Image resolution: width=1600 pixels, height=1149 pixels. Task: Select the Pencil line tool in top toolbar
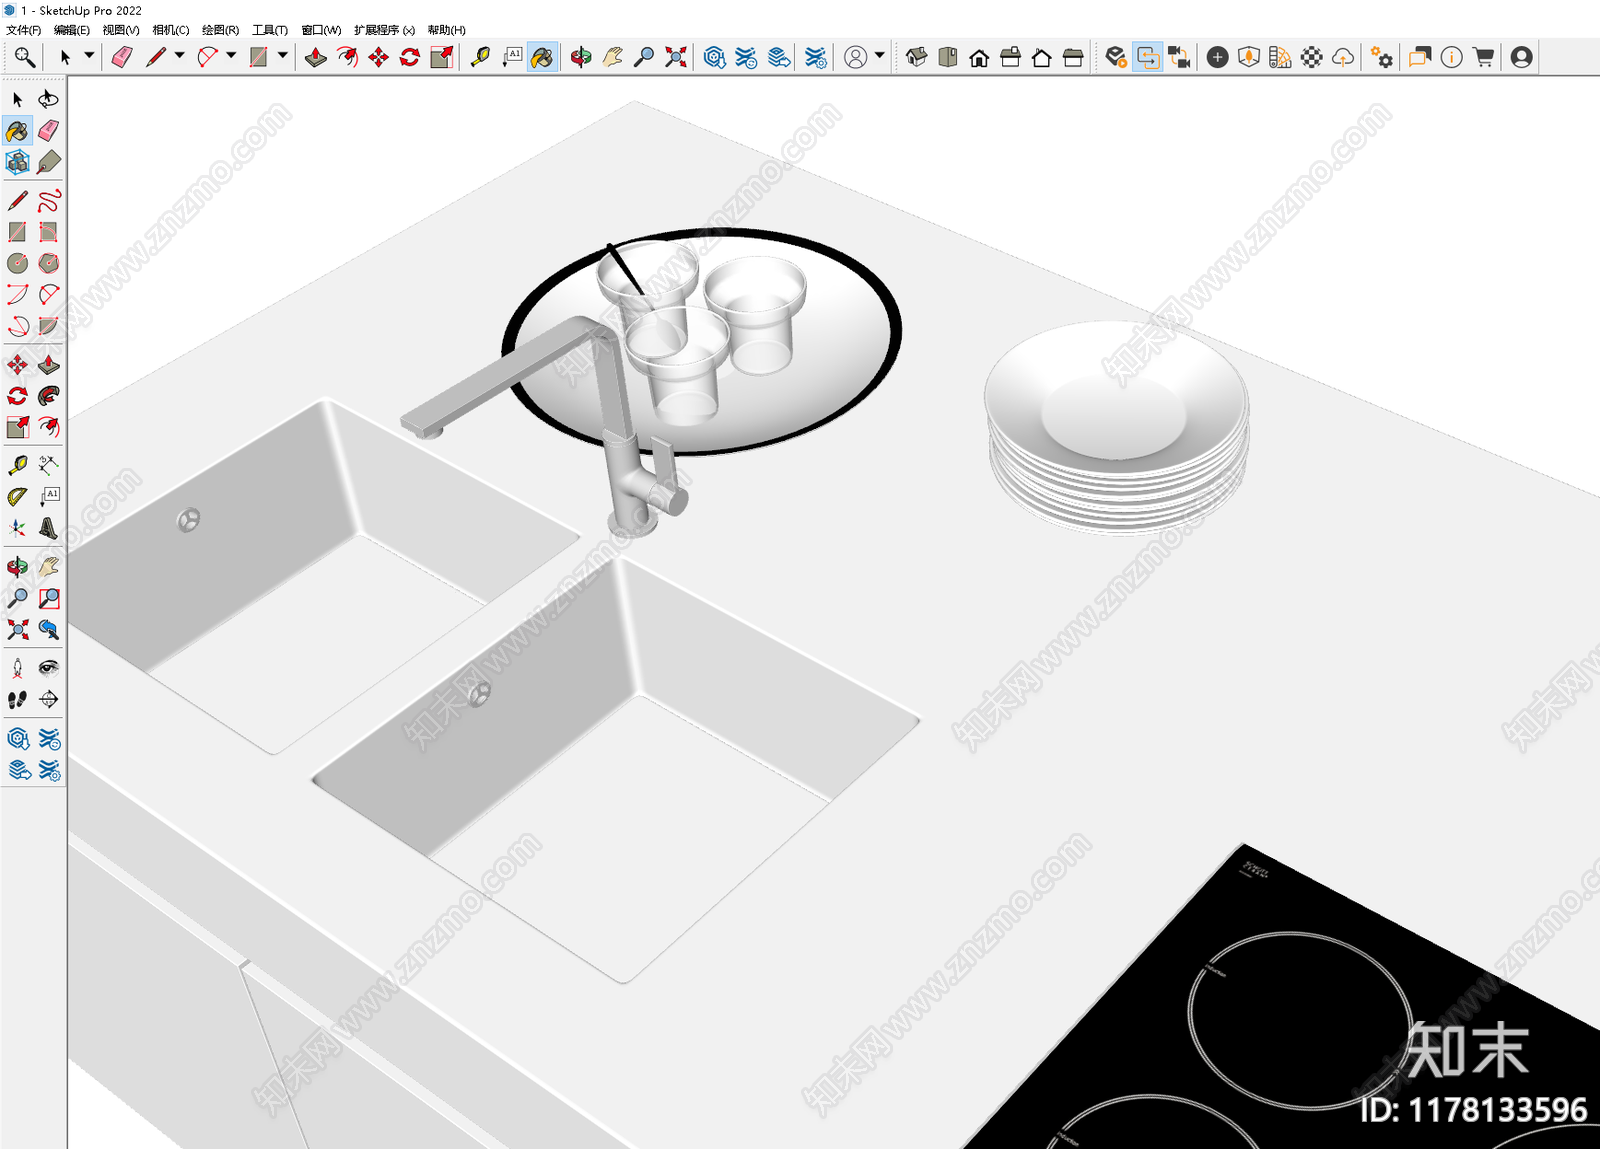tap(155, 57)
